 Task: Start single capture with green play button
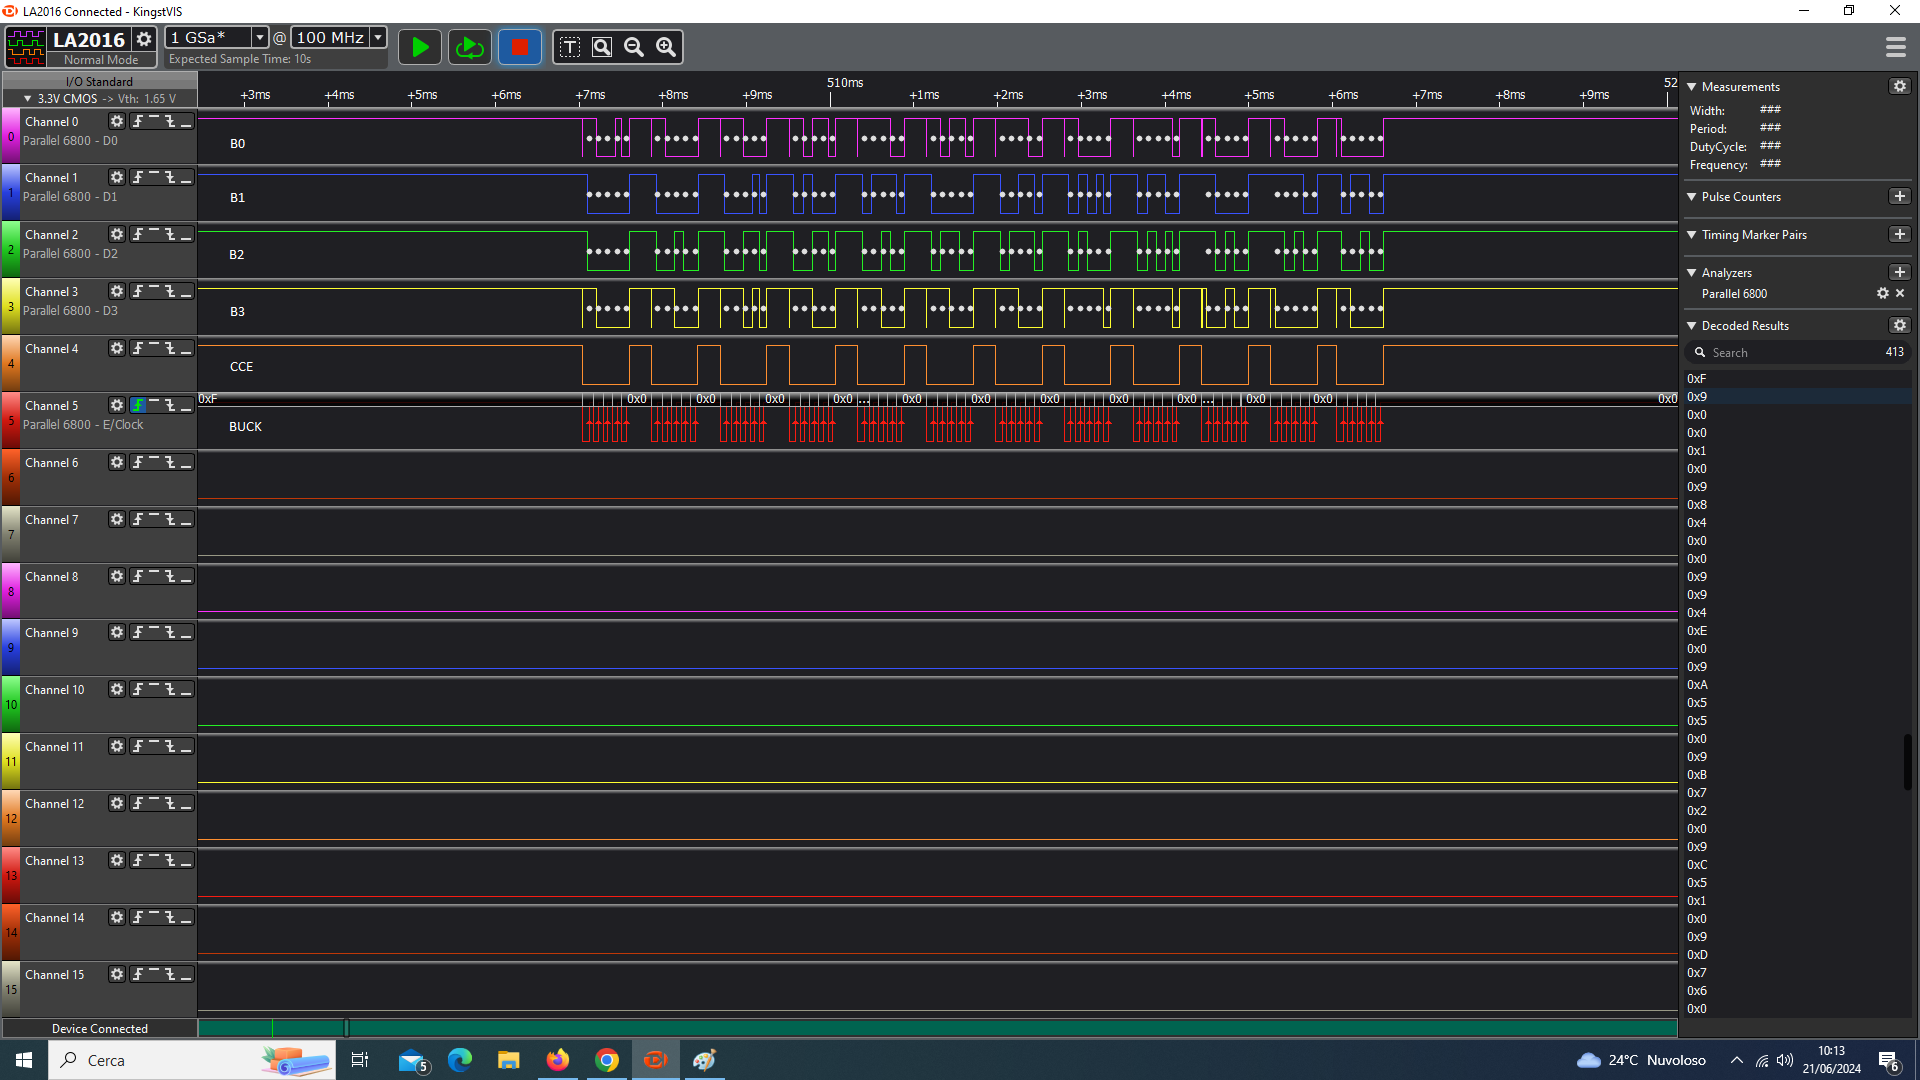click(x=420, y=47)
